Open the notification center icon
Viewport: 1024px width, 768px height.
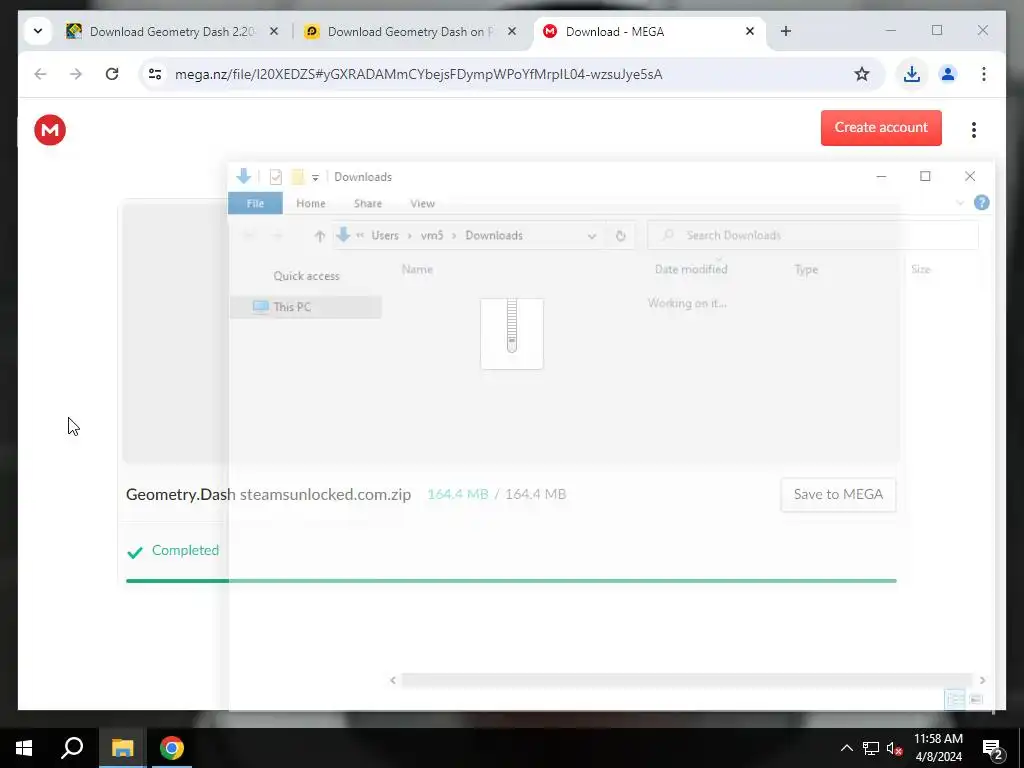pos(993,750)
